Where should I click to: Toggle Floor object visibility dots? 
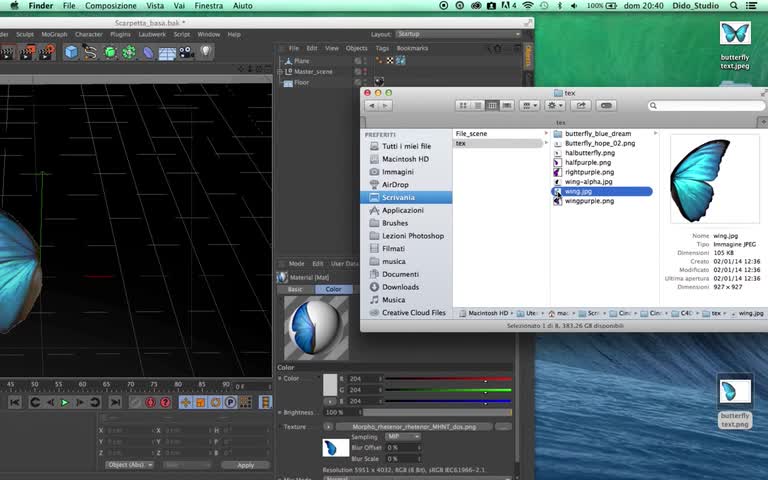pyautogui.click(x=365, y=82)
